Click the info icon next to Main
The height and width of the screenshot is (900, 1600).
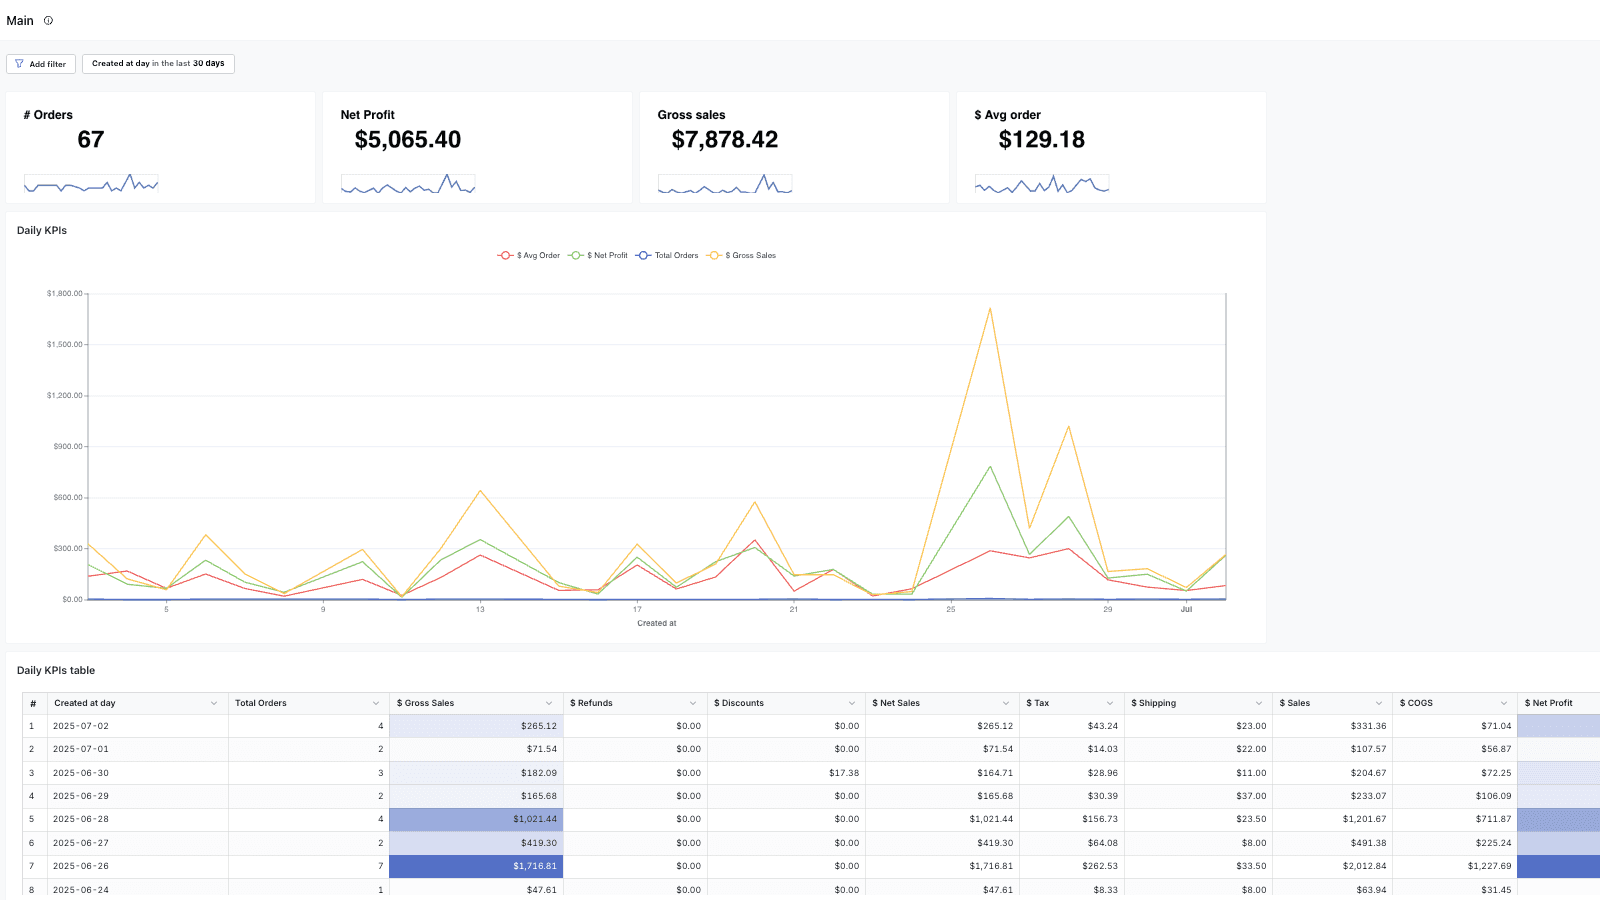pos(48,21)
